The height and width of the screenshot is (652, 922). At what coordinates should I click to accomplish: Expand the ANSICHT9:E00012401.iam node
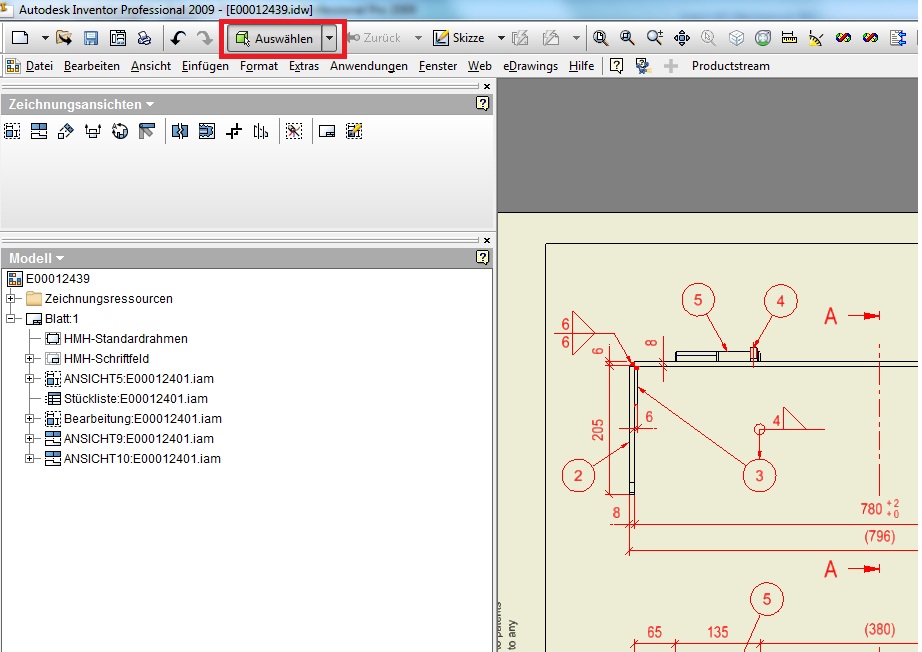point(30,439)
